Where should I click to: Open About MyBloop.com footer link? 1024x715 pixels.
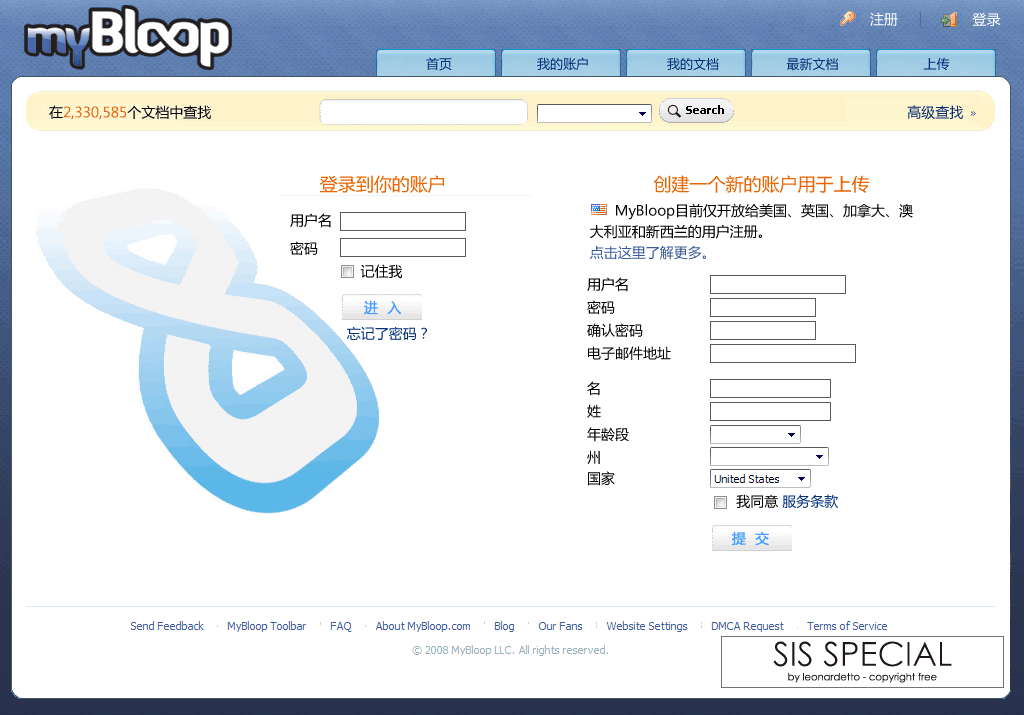[423, 626]
